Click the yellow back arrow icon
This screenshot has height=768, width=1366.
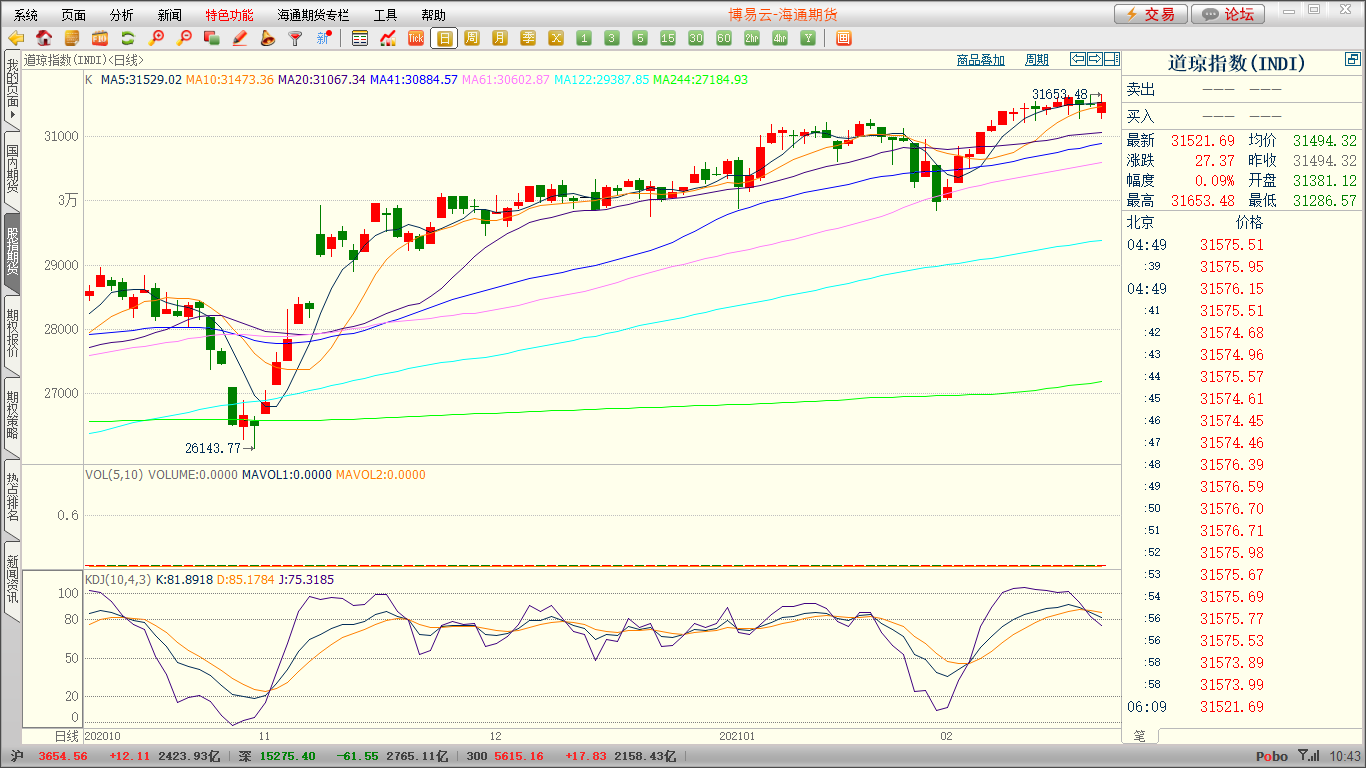point(16,38)
